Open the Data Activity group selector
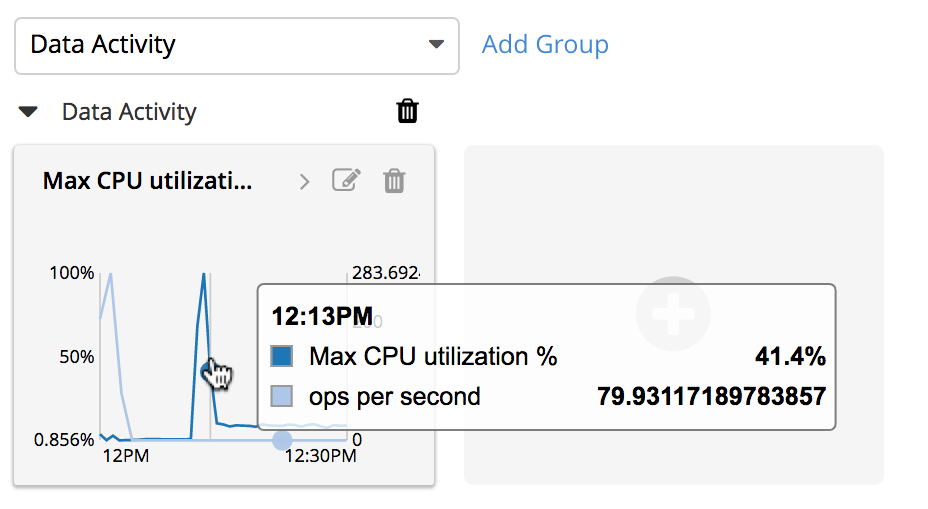 pyautogui.click(x=236, y=45)
